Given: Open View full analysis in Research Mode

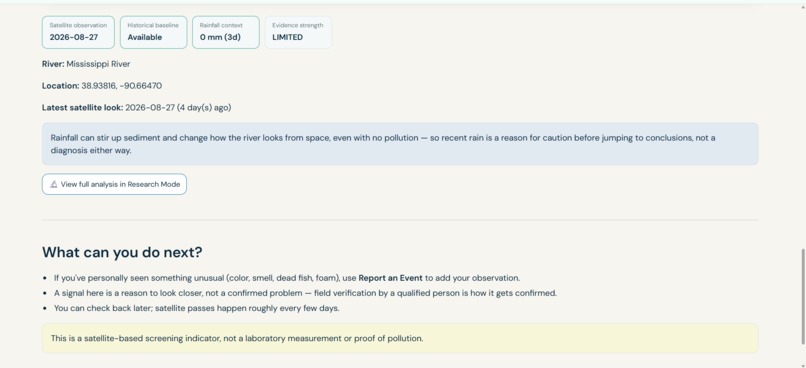Looking at the screenshot, I should tap(114, 184).
